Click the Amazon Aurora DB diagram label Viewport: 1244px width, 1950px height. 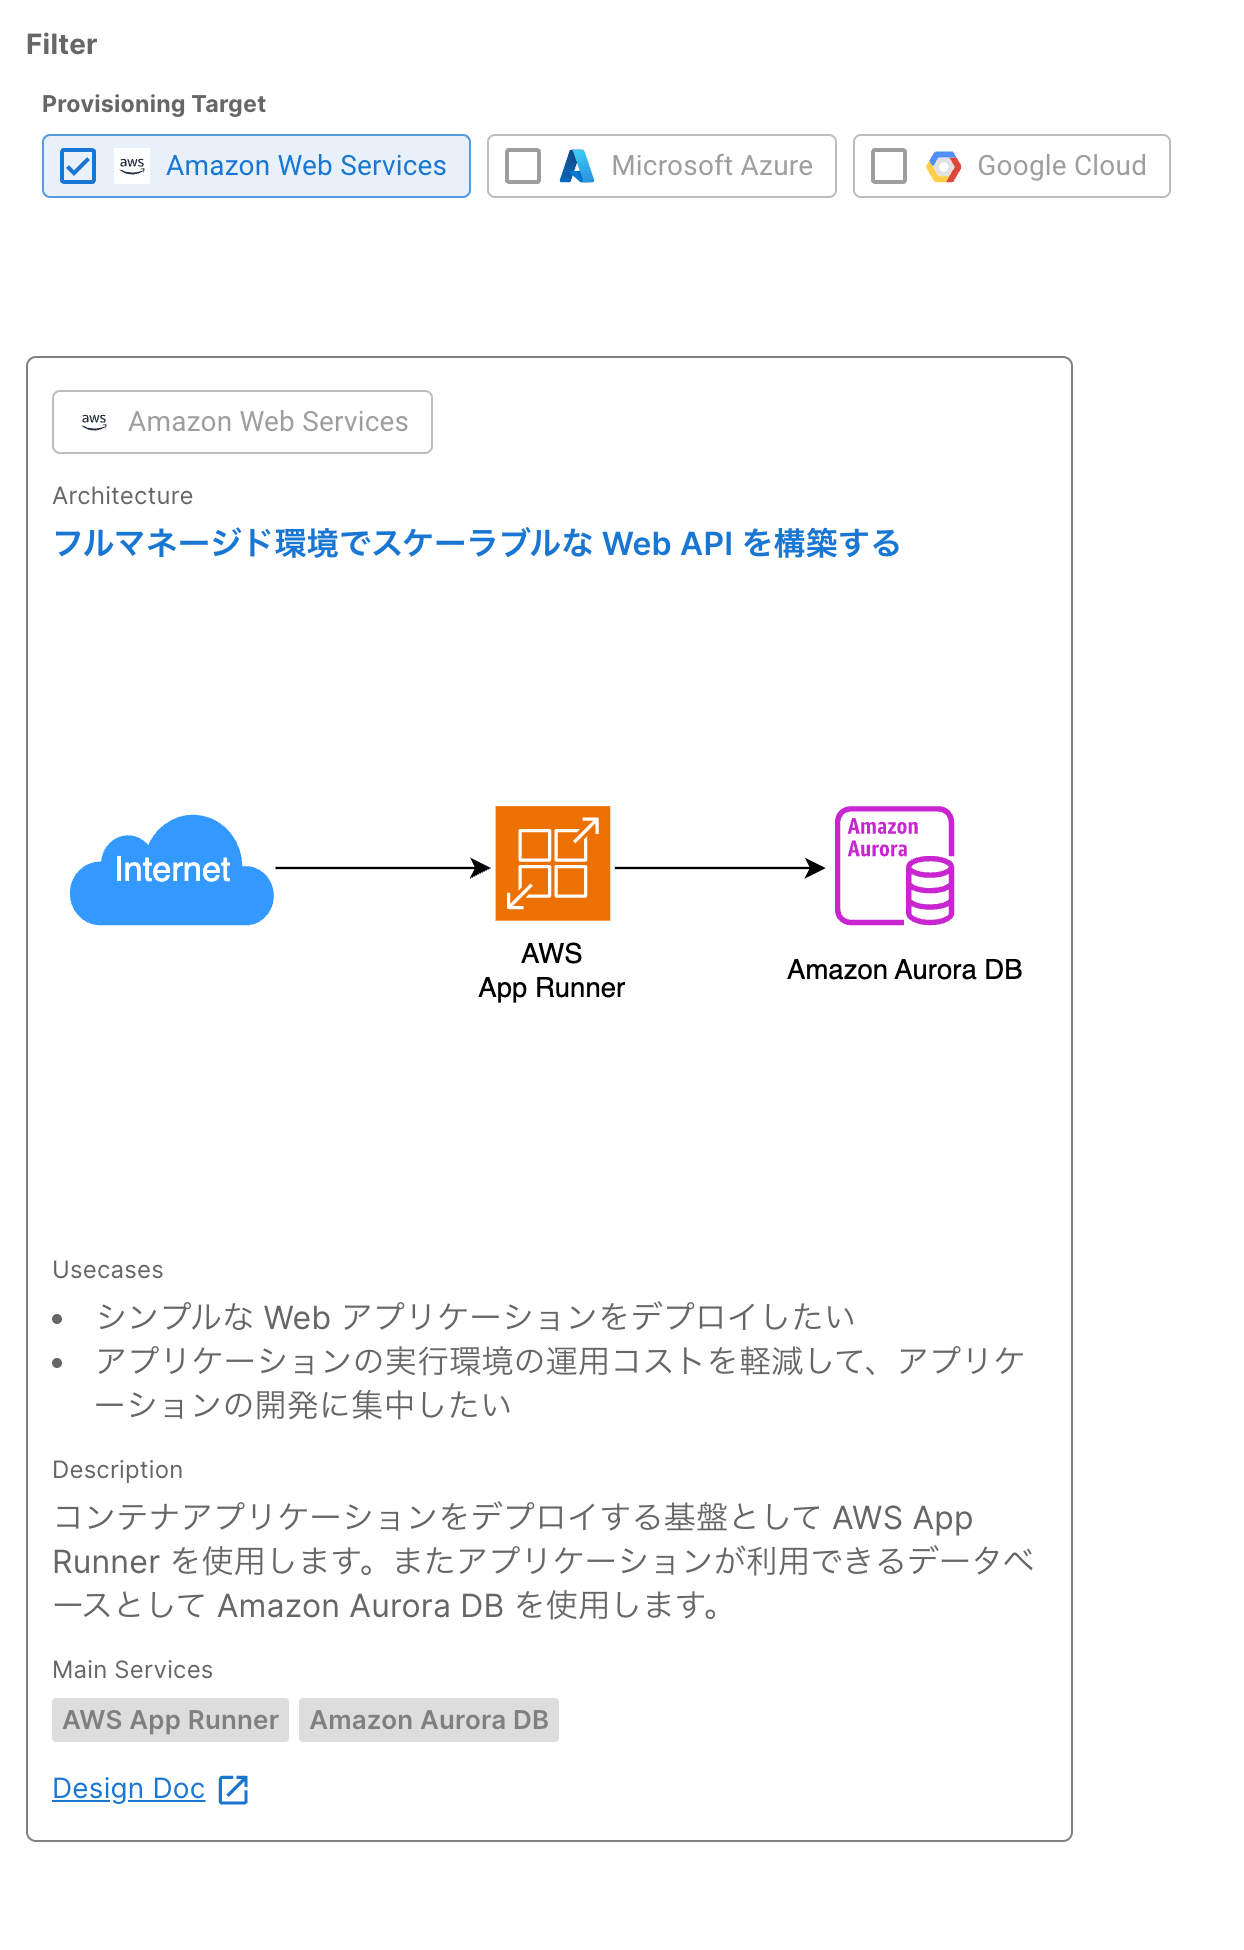[904, 970]
